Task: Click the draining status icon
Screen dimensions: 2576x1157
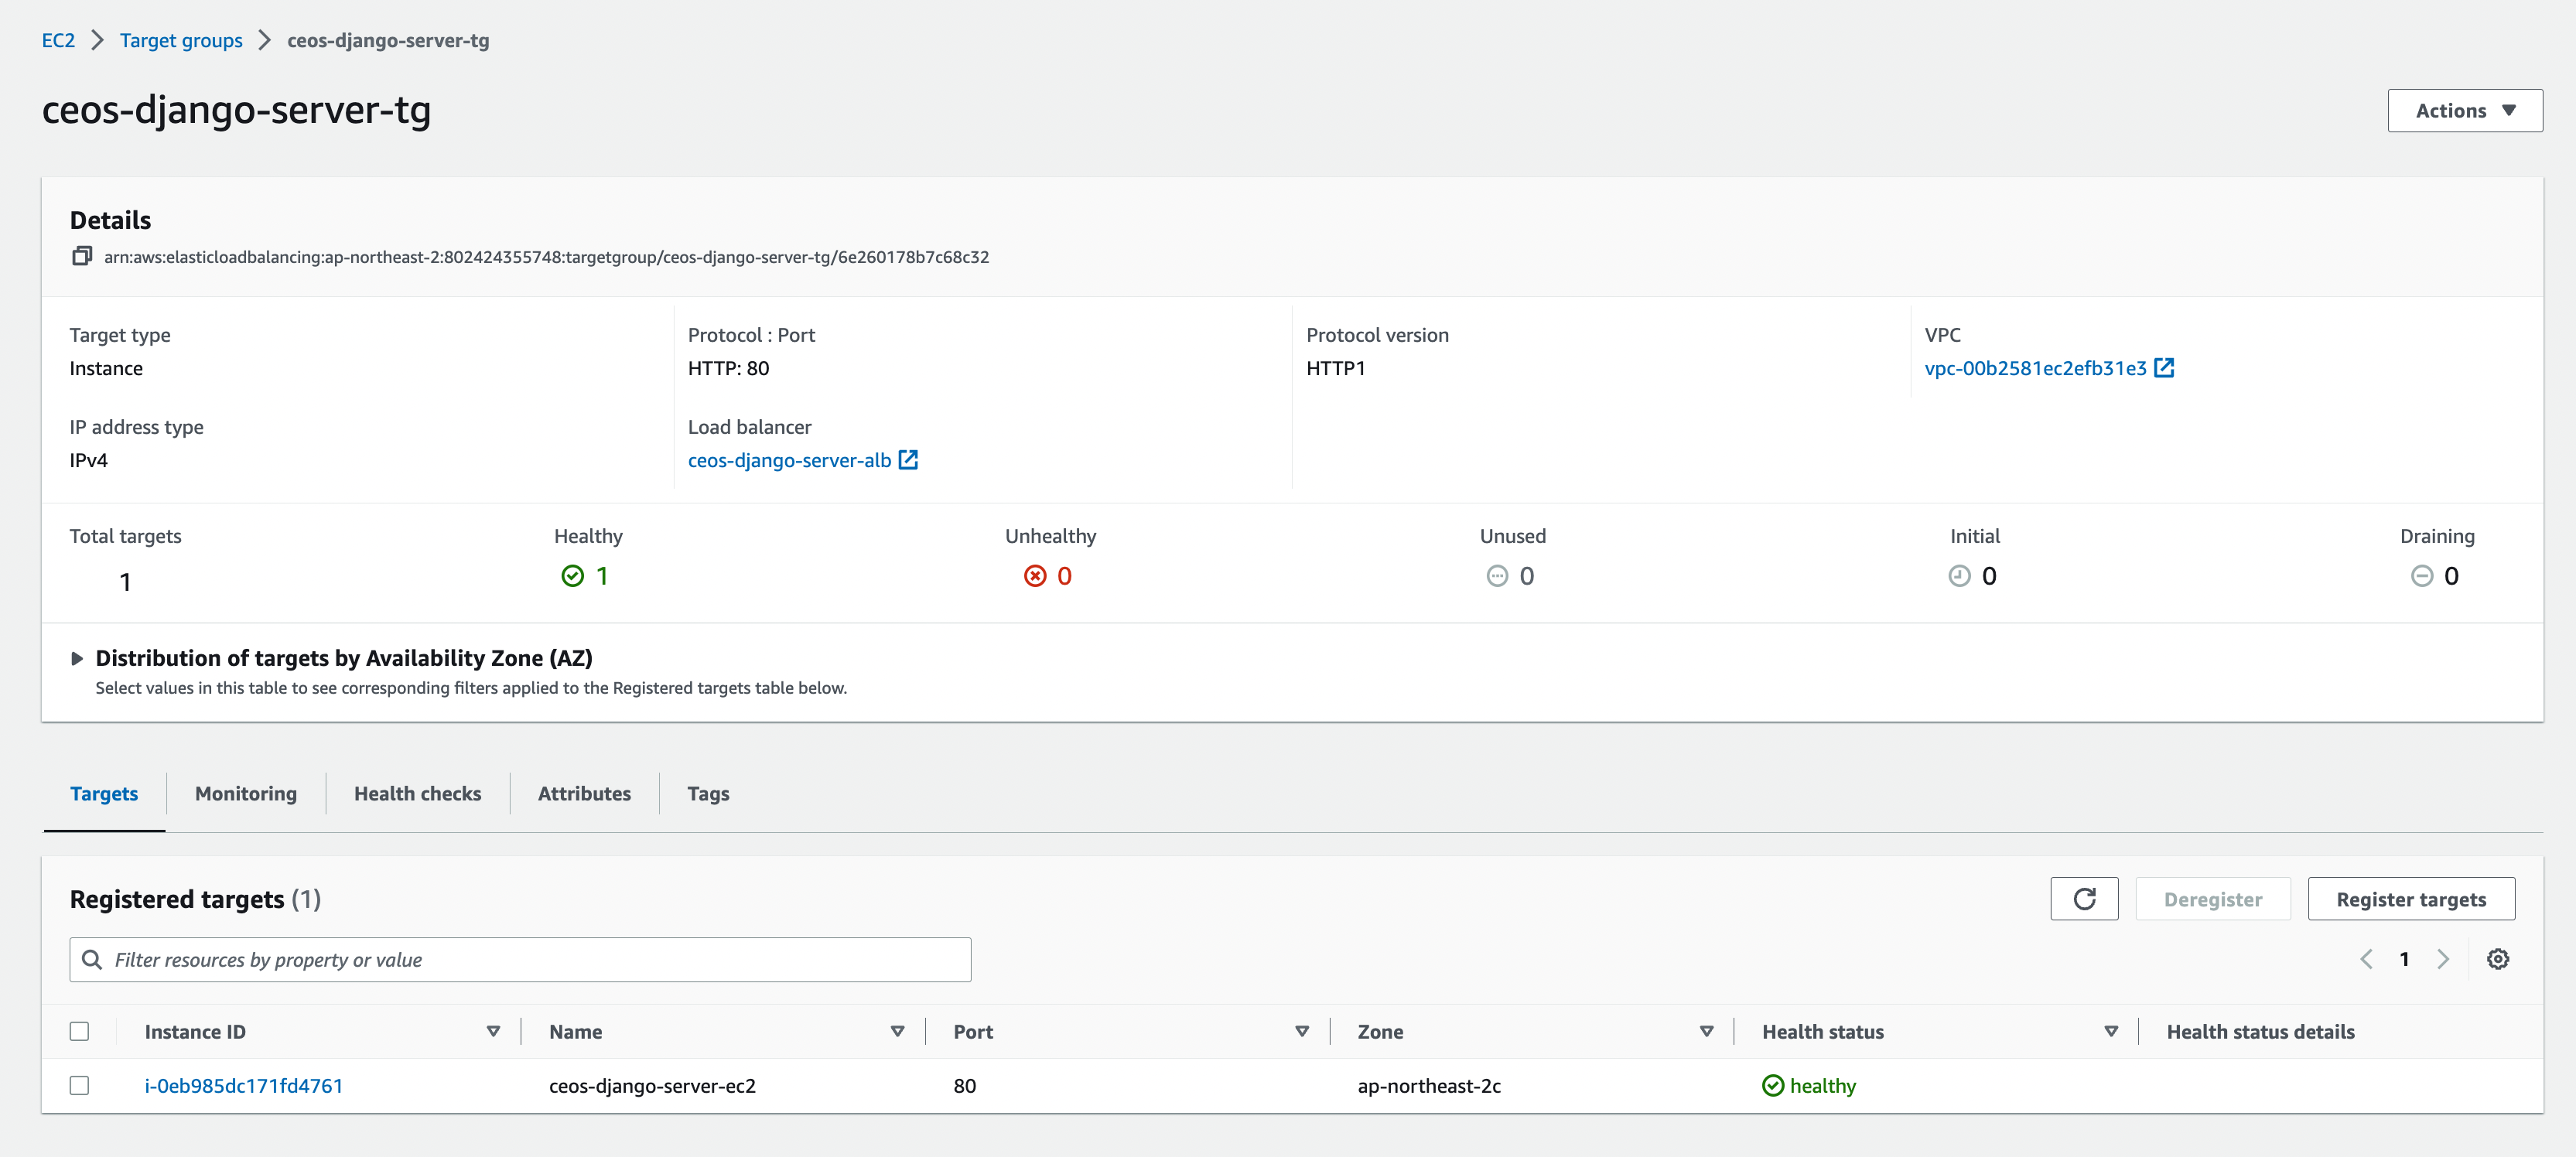Action: [2422, 576]
